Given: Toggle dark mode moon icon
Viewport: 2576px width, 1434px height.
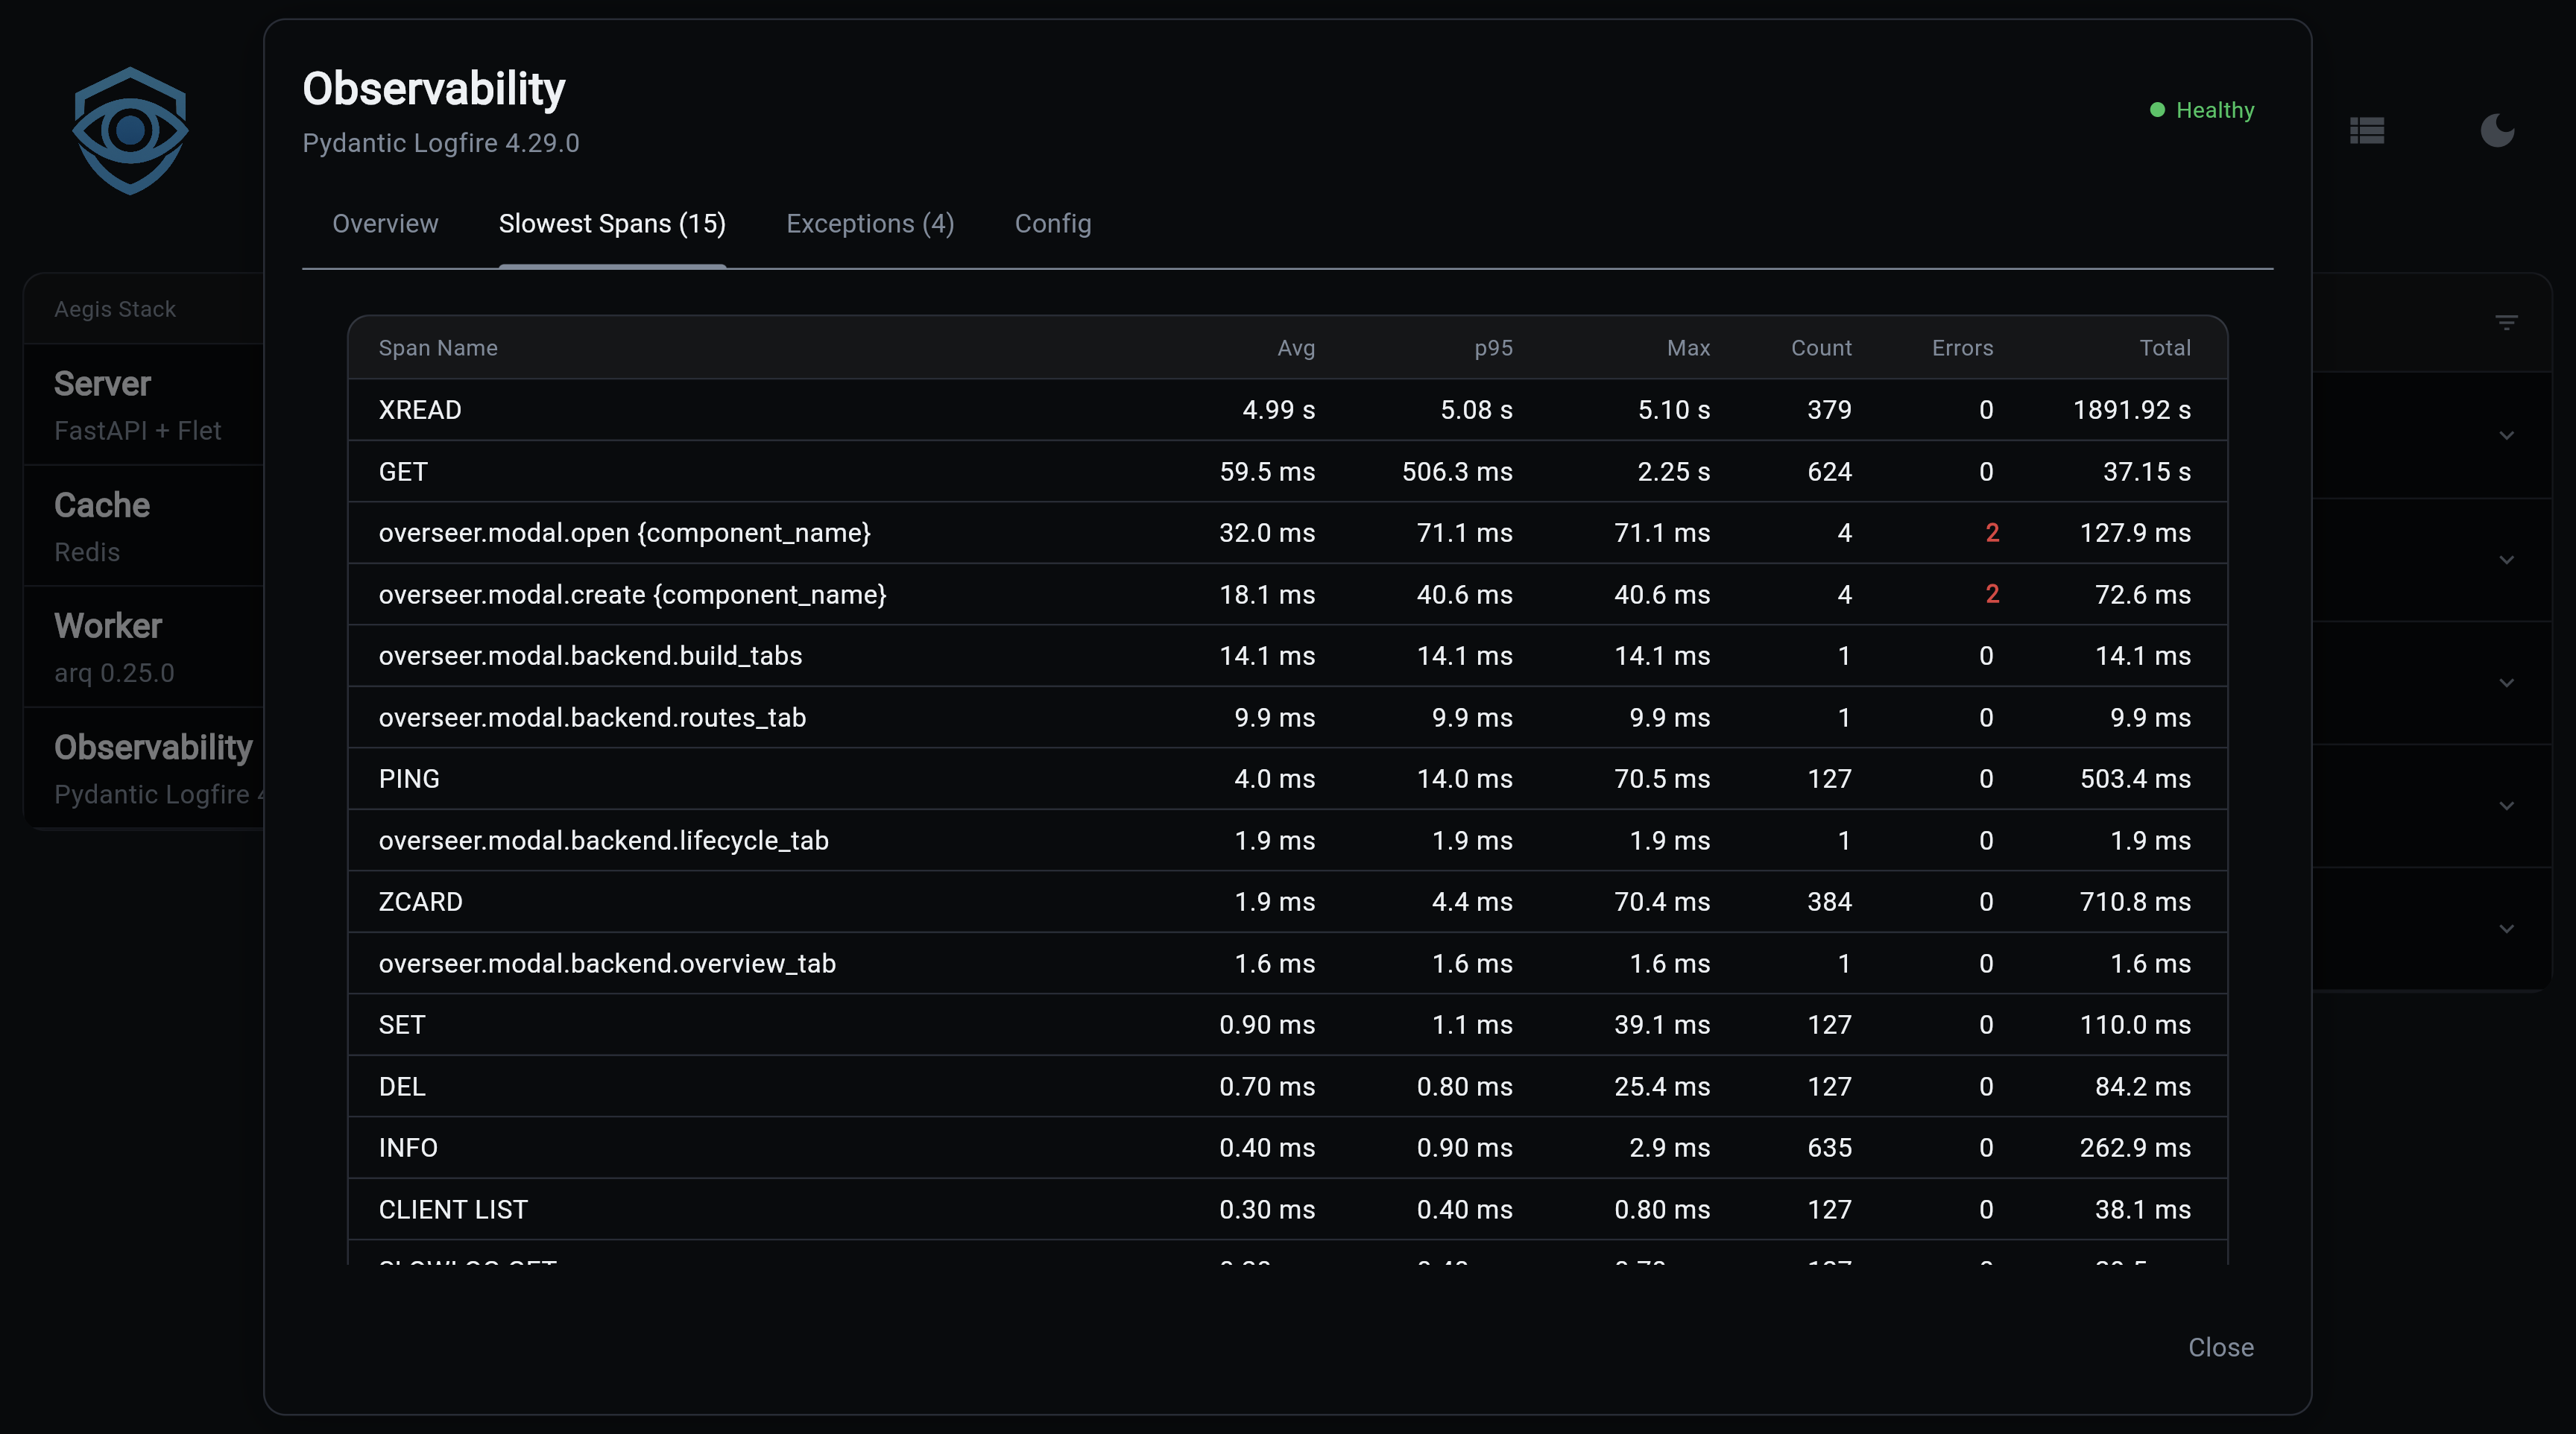Looking at the screenshot, I should click(2496, 130).
